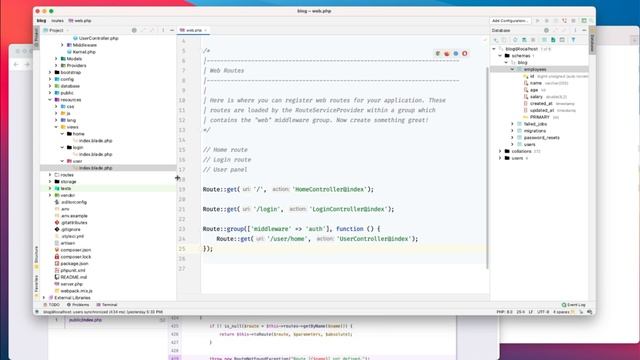
Task: Open the TODO tool window
Action: [51, 305]
